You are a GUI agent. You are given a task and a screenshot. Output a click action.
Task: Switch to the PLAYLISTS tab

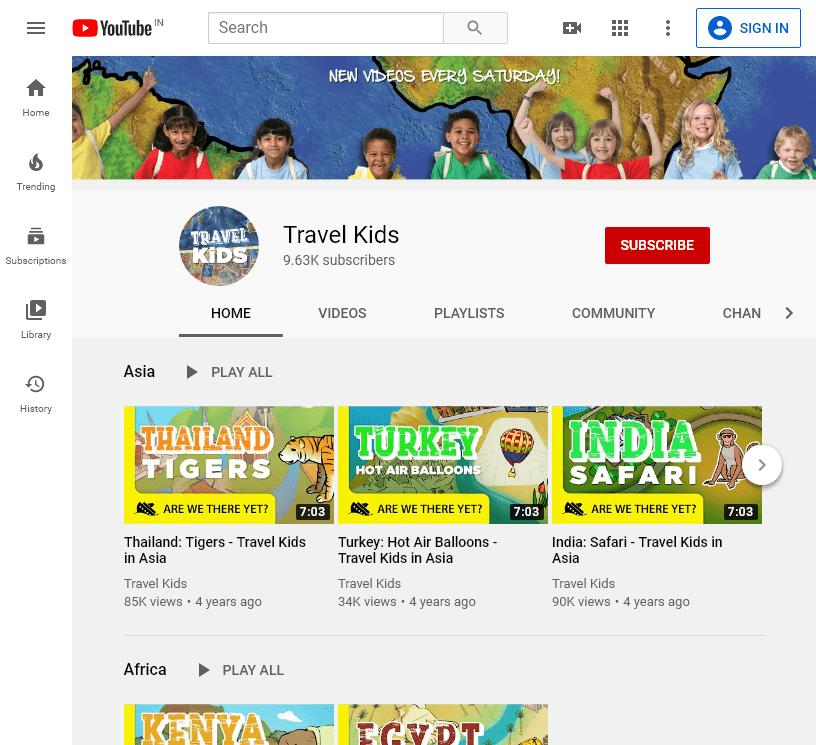[469, 313]
